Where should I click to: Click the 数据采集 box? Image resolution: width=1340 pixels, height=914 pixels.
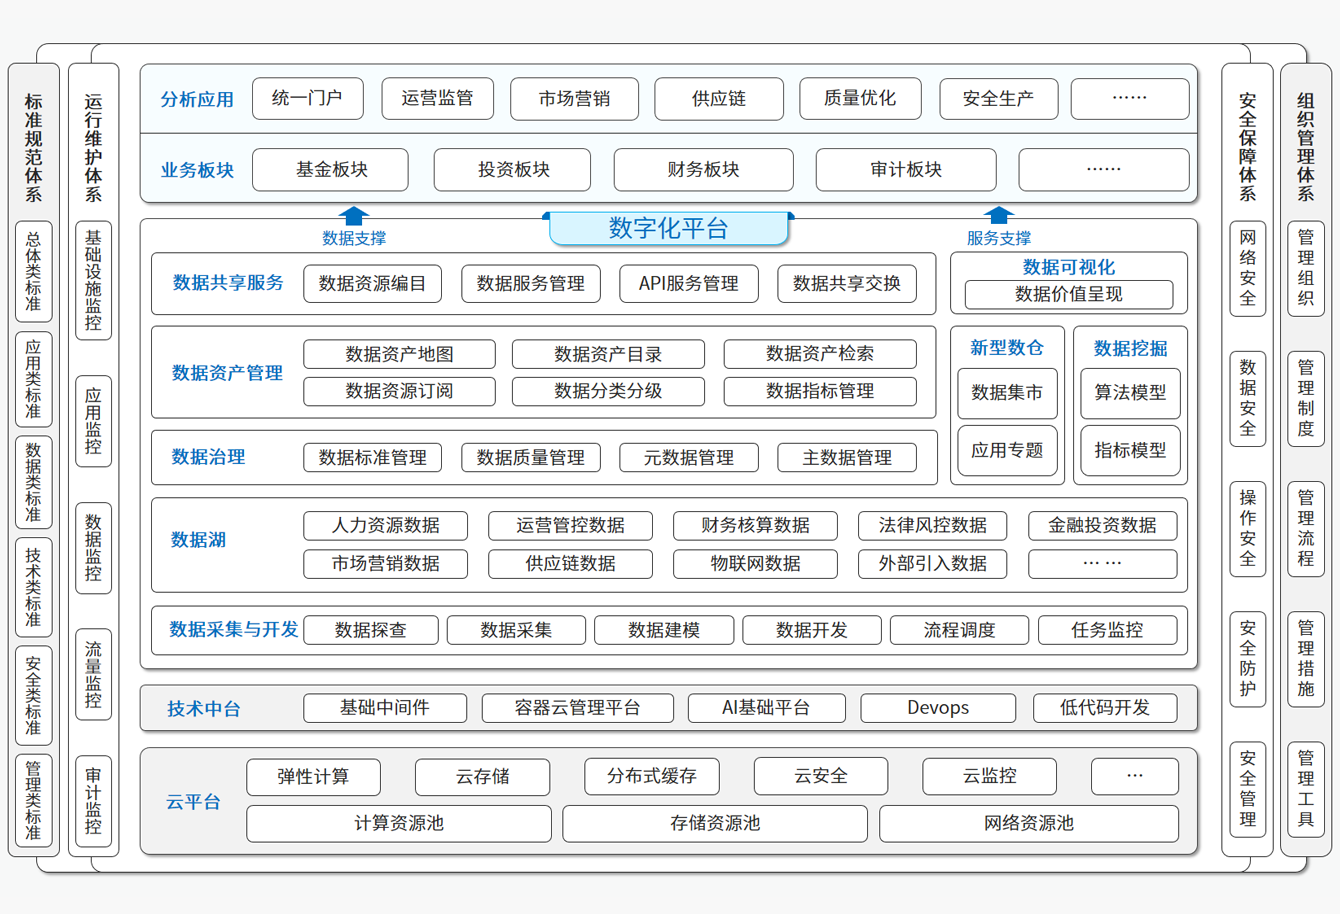(516, 630)
